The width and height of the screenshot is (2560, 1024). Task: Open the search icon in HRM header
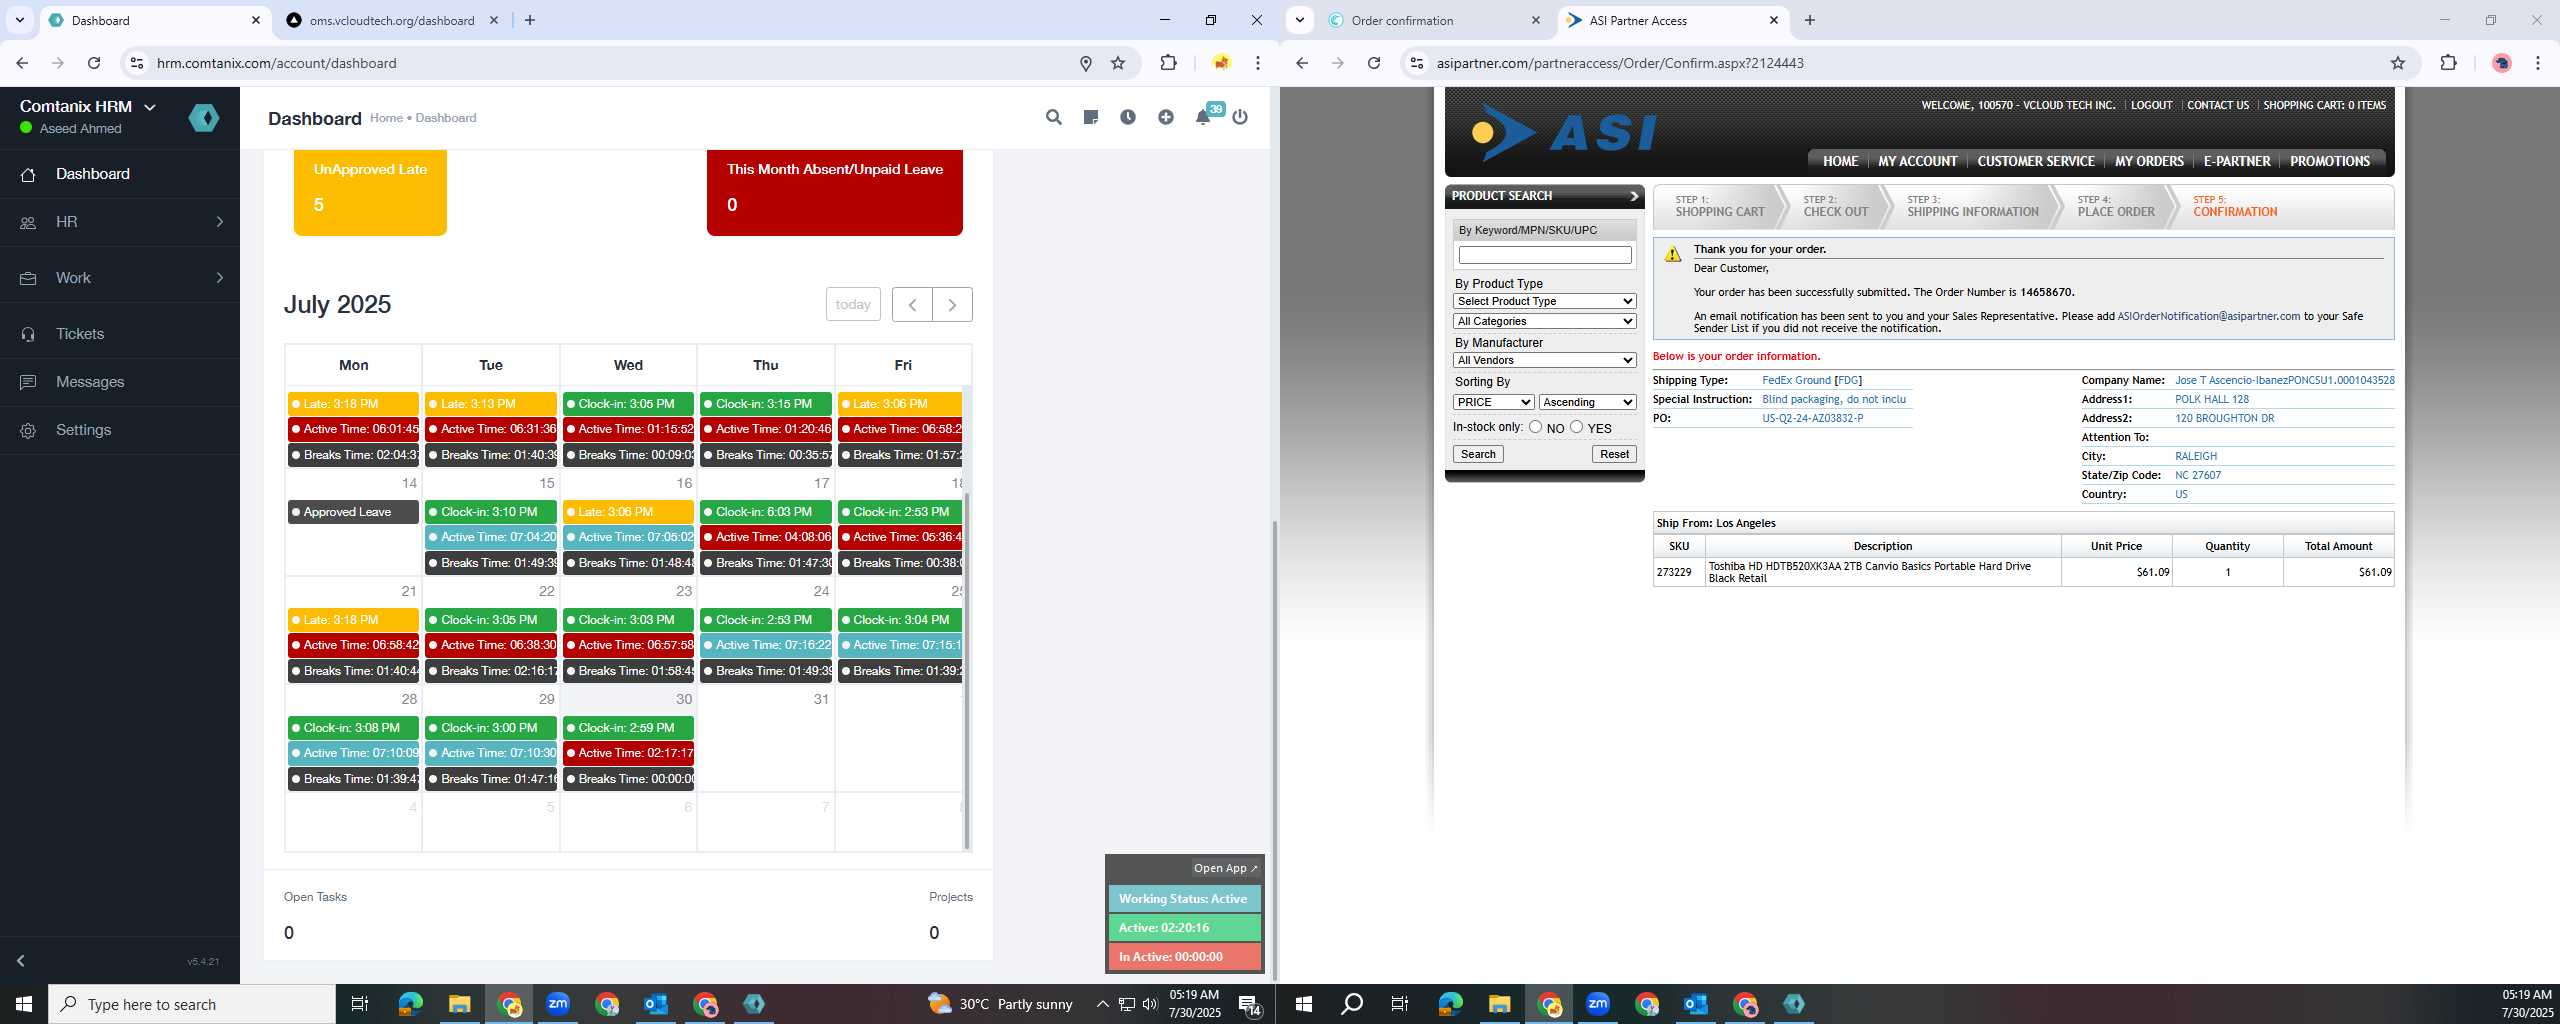point(1053,117)
